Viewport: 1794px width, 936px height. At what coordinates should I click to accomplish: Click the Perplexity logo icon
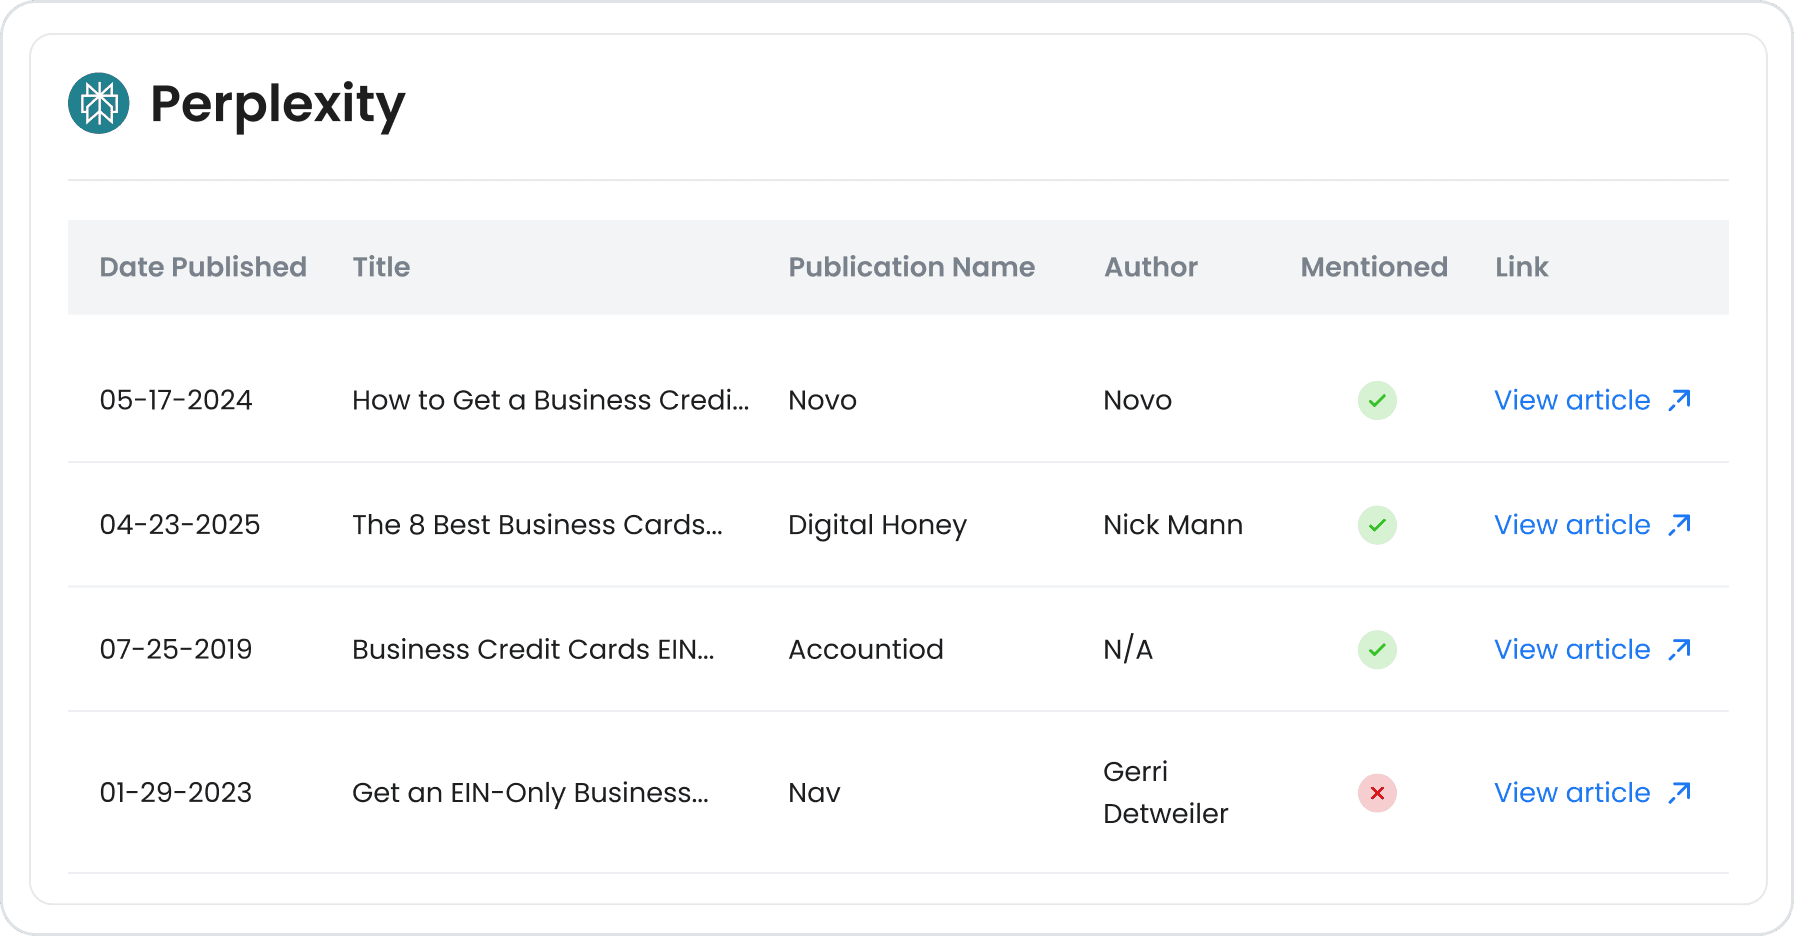[x=99, y=103]
